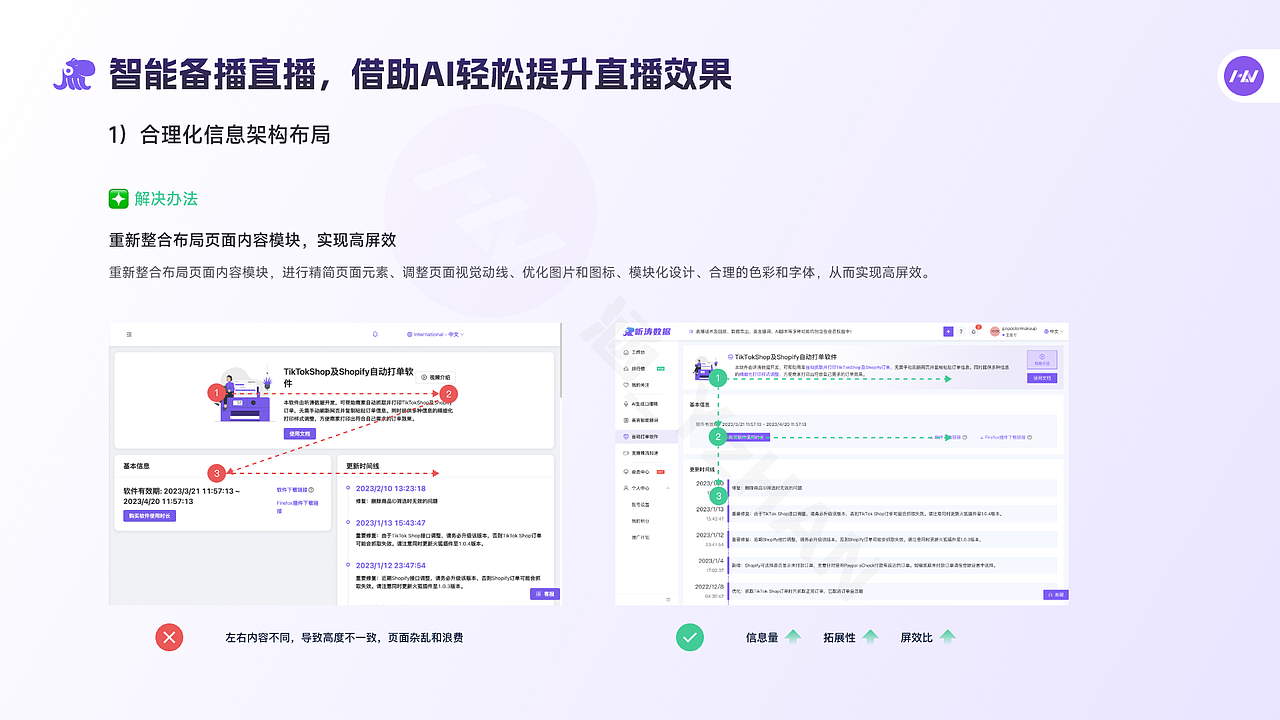Open 会员中心 in the sidebar
1280x720 pixels.
[x=645, y=472]
